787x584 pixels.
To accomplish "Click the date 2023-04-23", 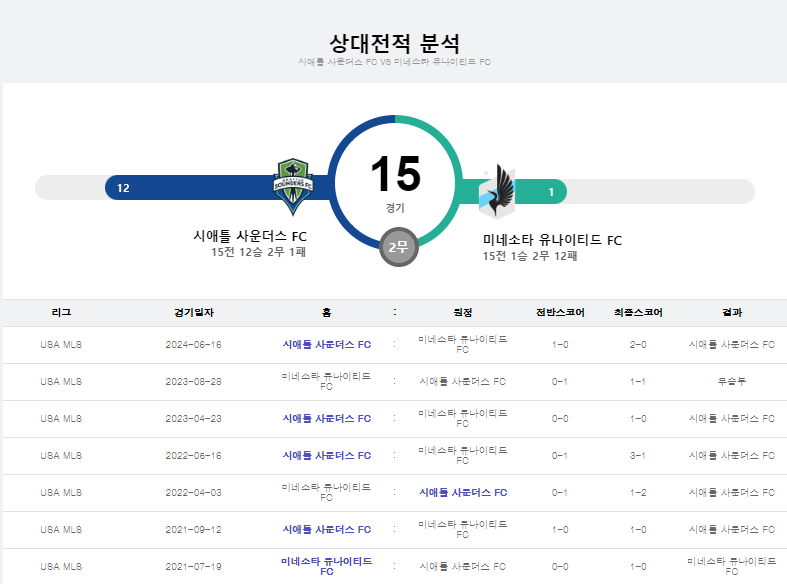I will point(193,418).
